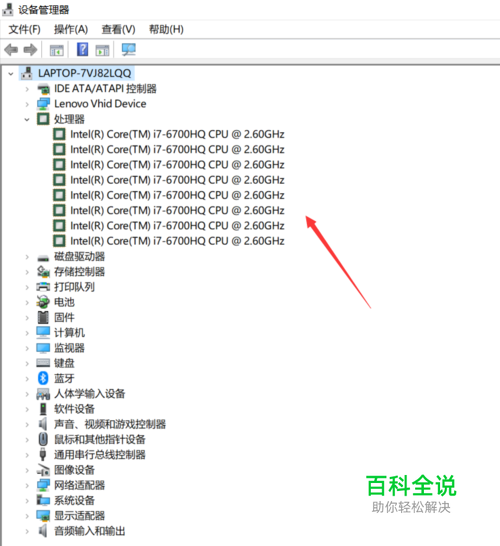500x546 pixels.
Task: Select the 系统设备 tree label
Action: [x=74, y=500]
